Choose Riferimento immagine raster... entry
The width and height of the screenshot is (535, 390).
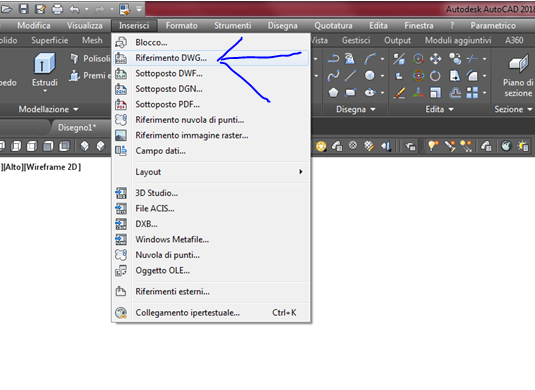[211, 135]
